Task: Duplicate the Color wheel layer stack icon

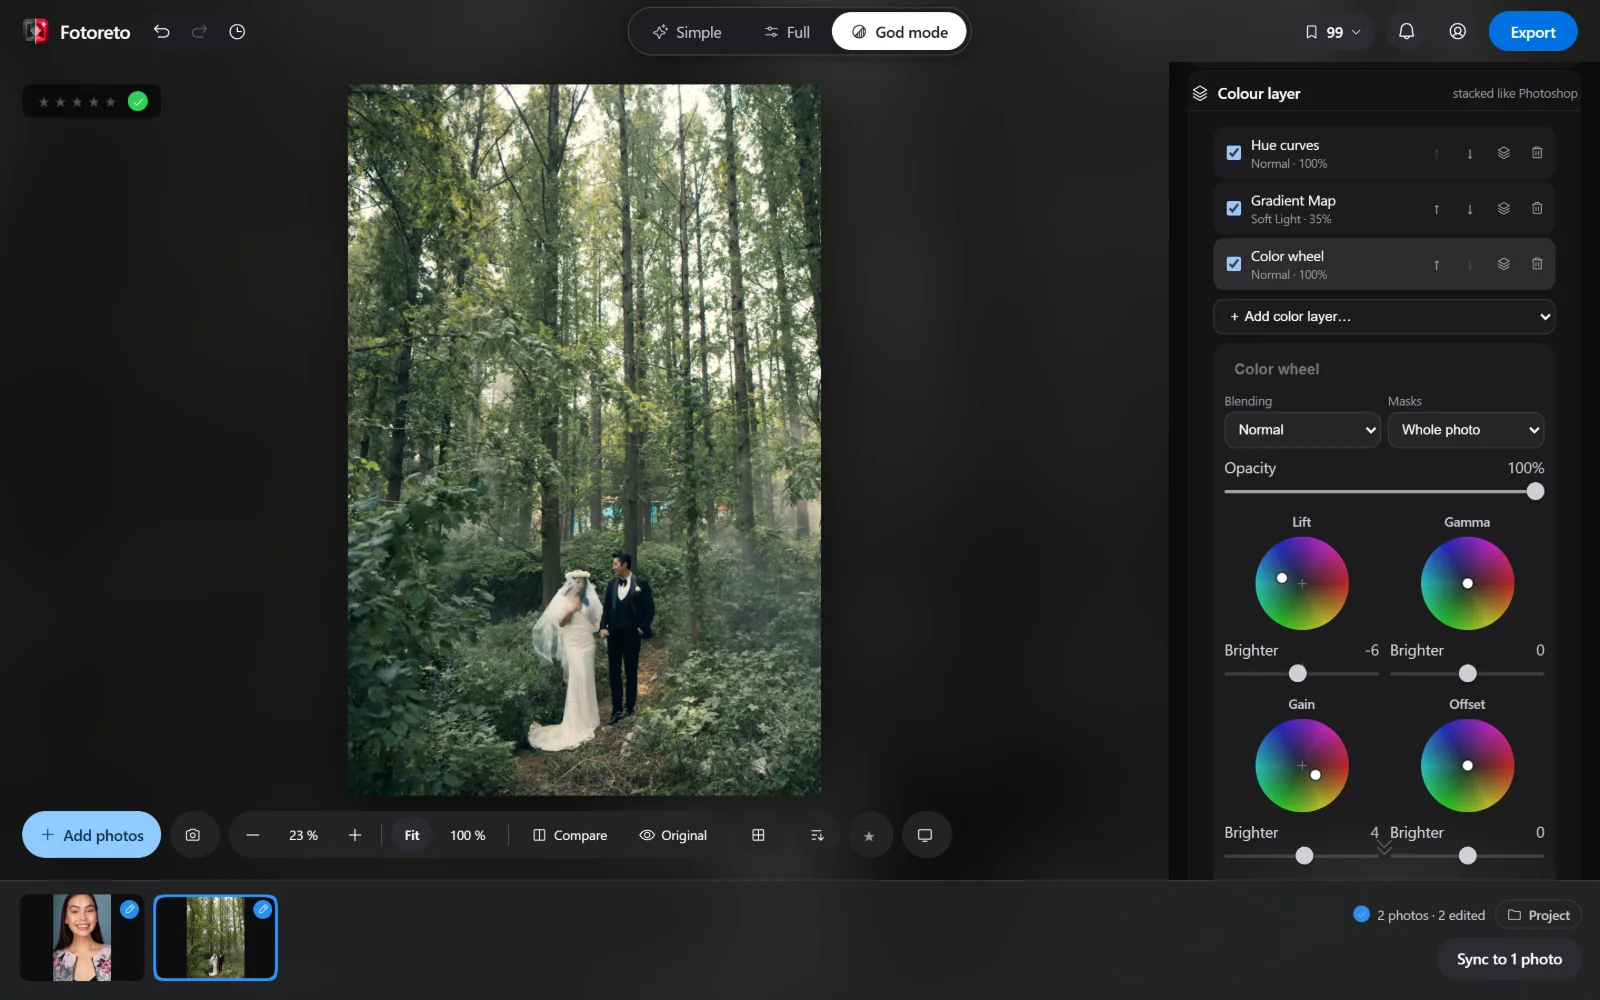Action: (1503, 264)
